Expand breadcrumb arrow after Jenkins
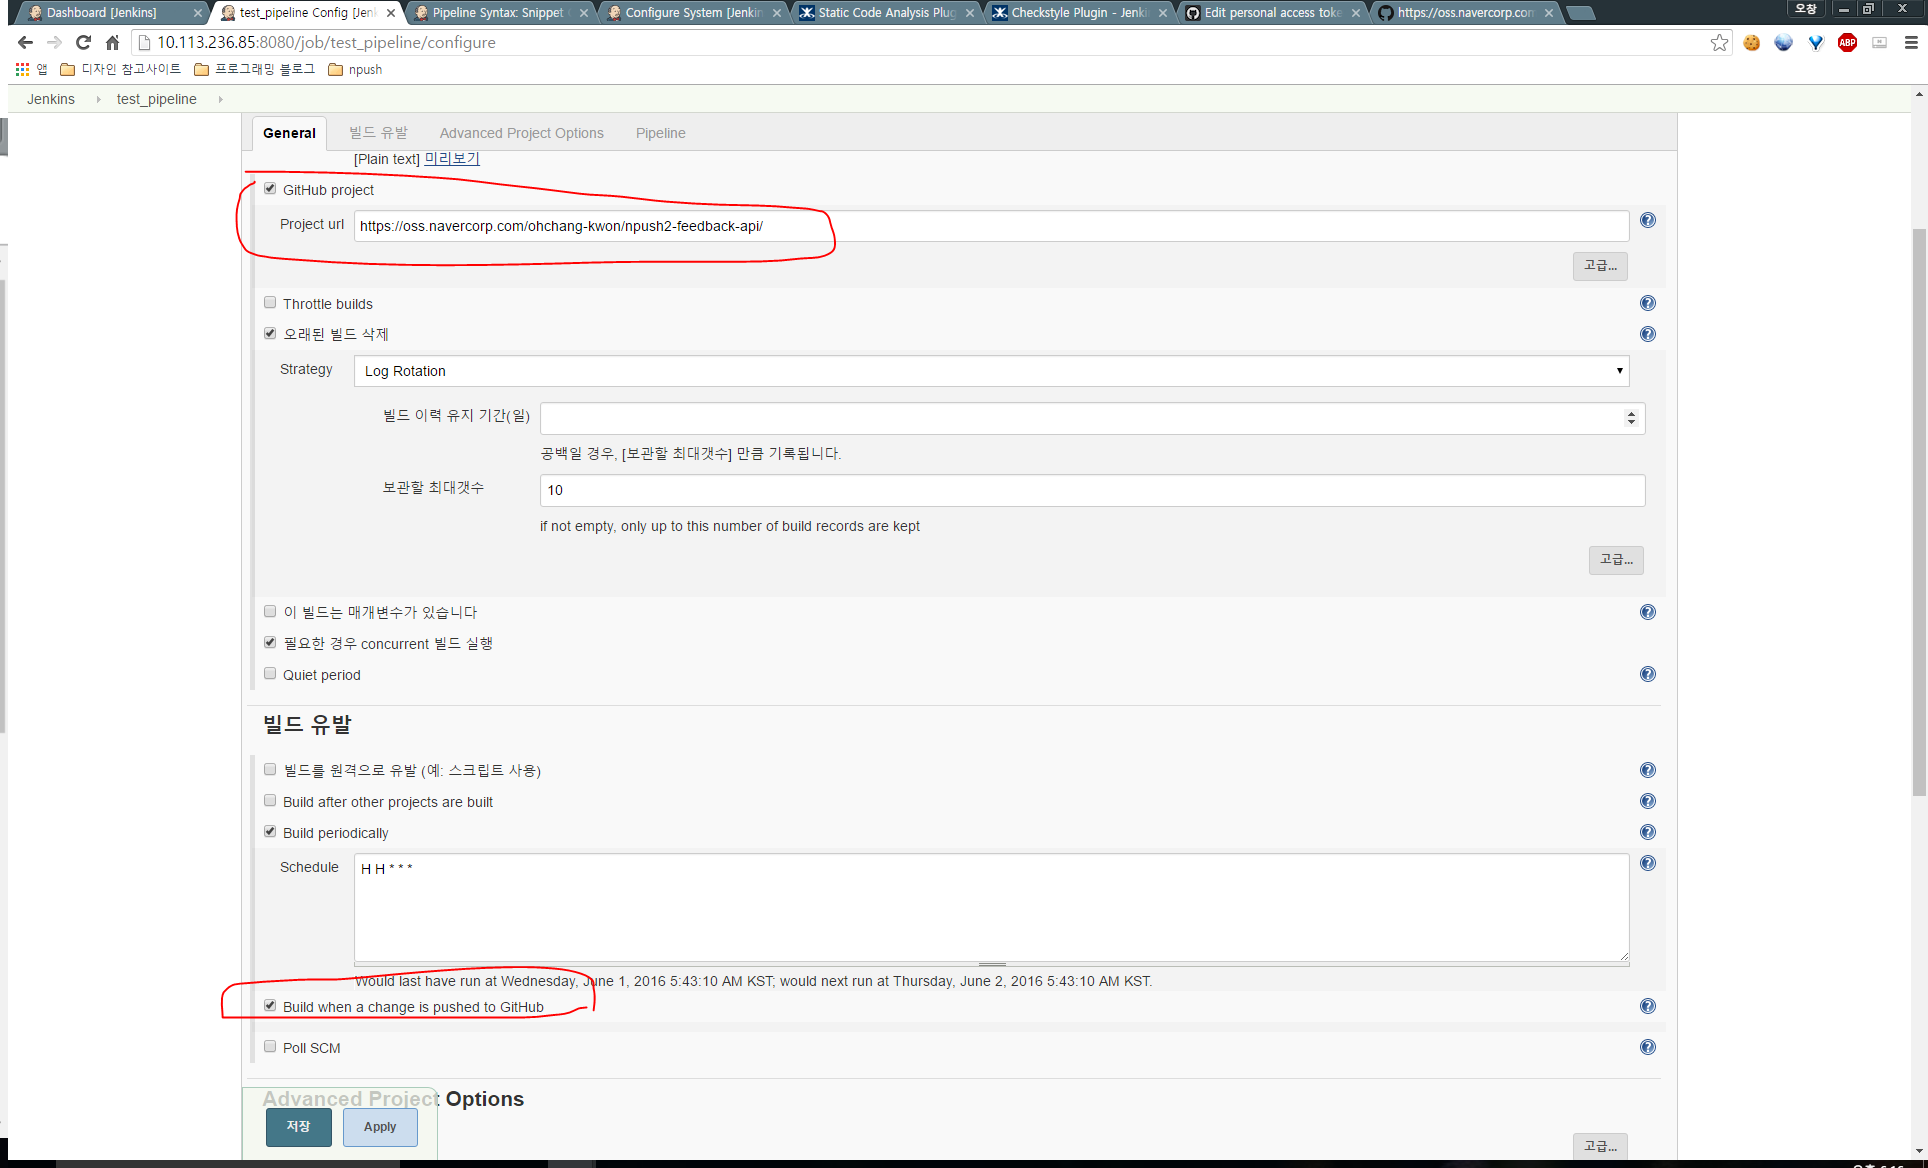 pyautogui.click(x=98, y=99)
